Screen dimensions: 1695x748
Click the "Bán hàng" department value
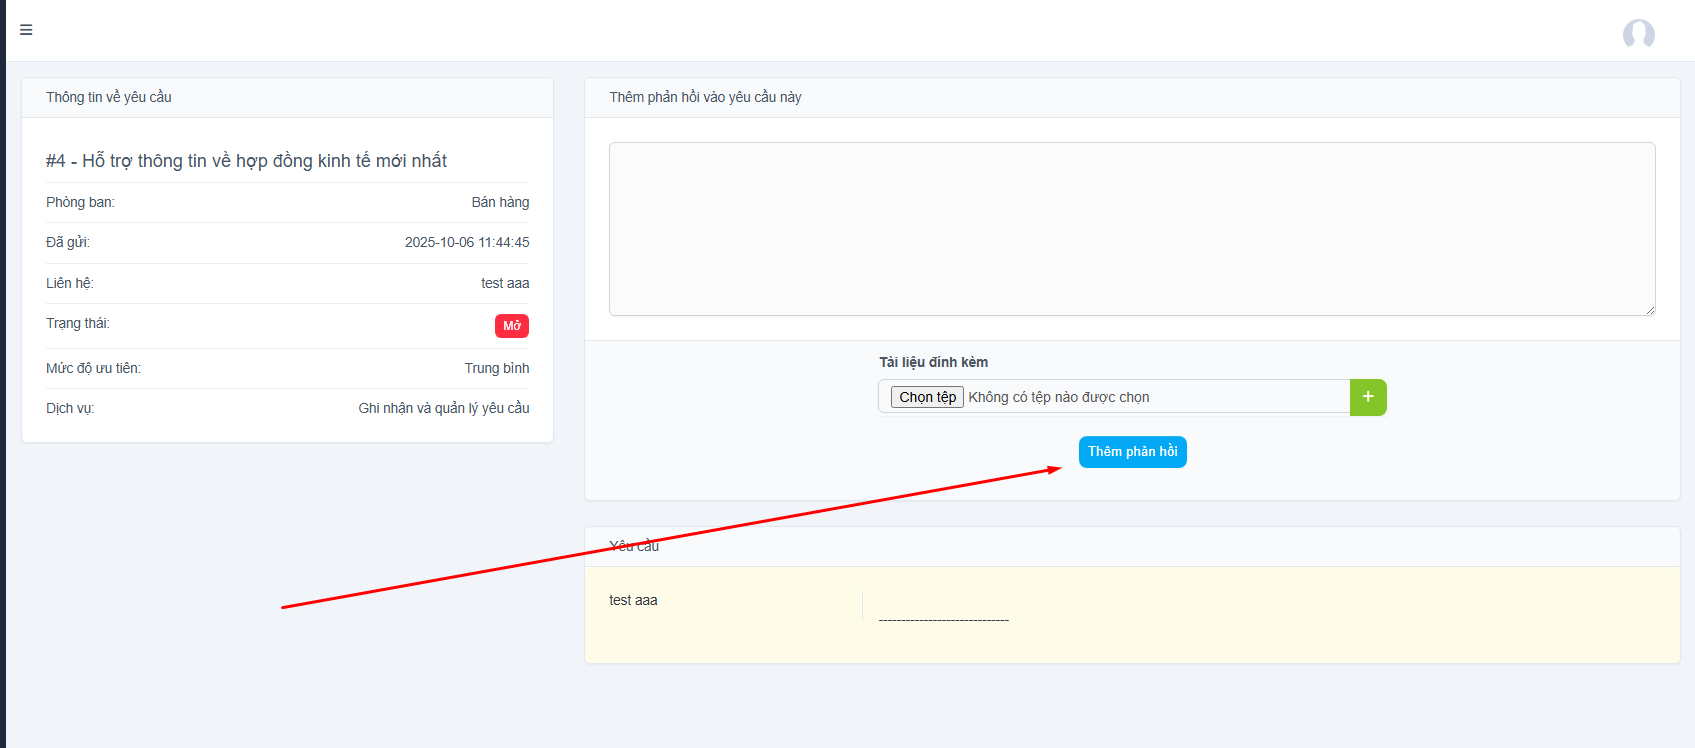coord(500,202)
